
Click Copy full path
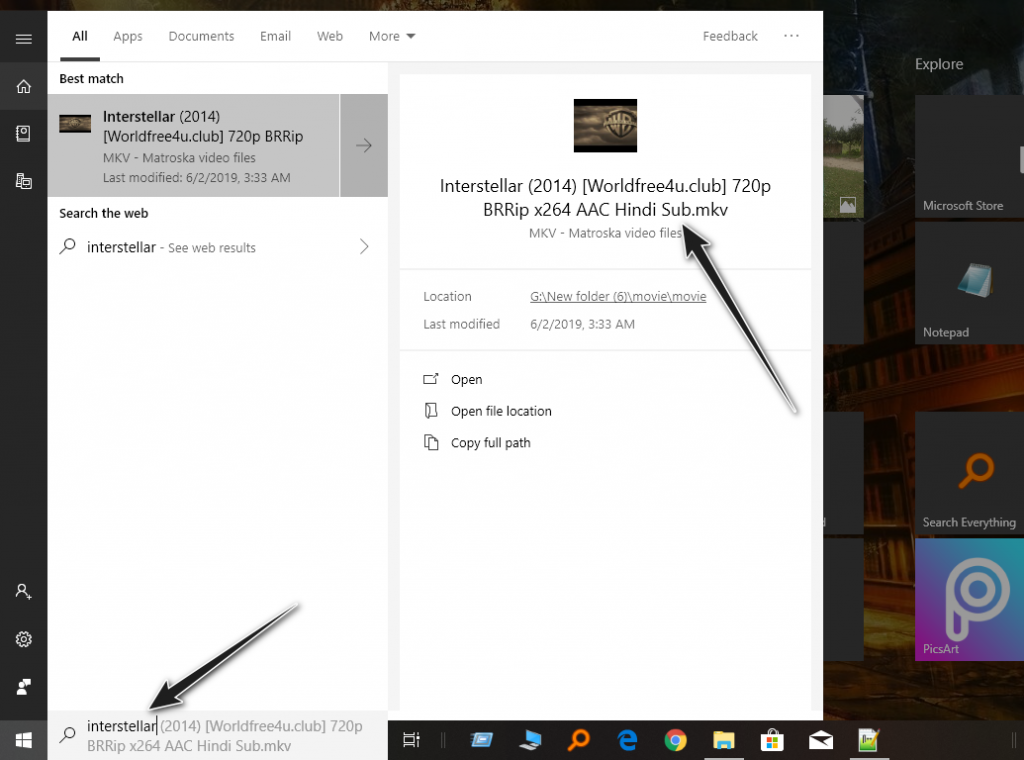[x=490, y=443]
